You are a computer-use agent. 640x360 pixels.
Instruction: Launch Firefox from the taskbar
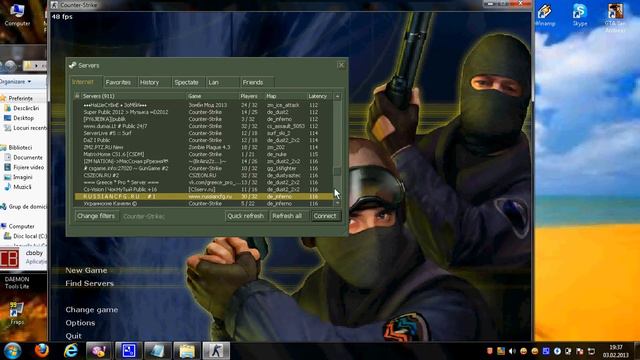point(41,351)
